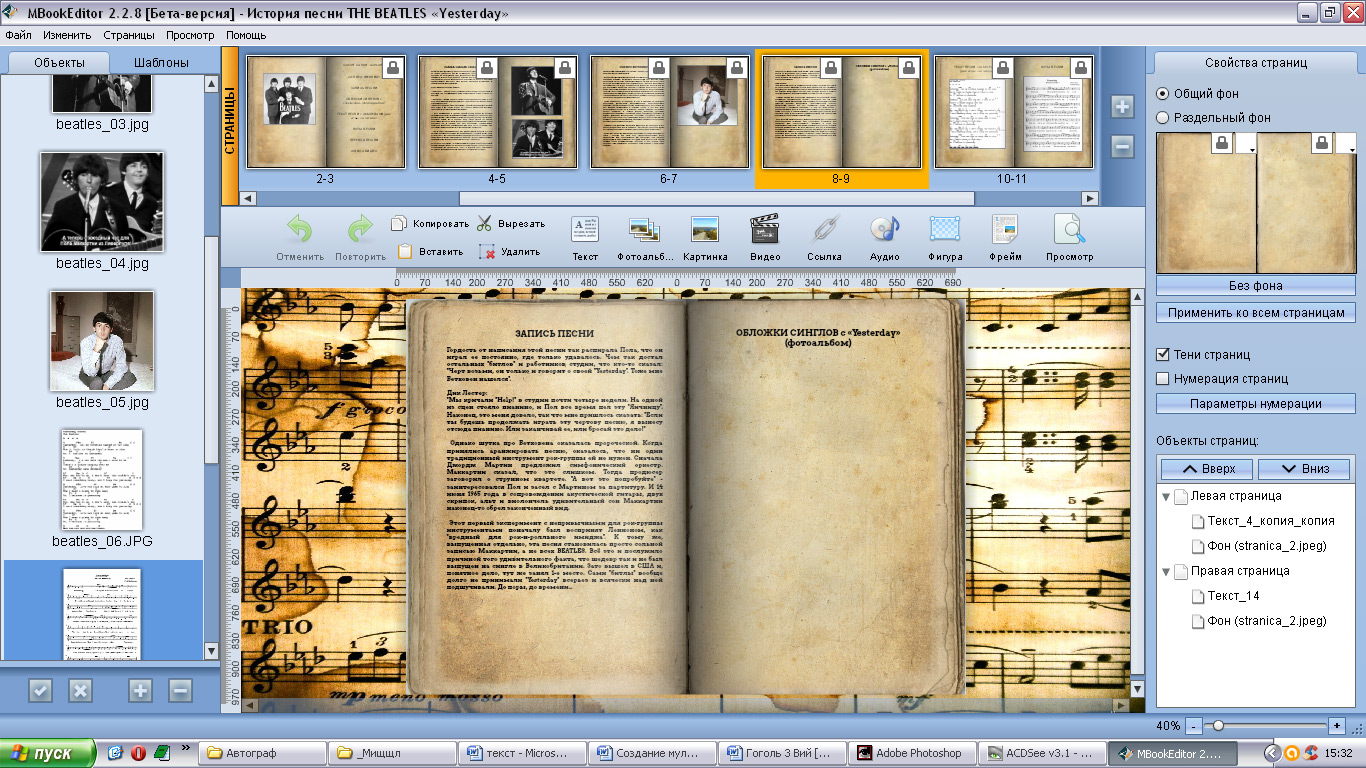This screenshot has width=1366, height=768.
Task: Paste using Вставить clipboard icon
Action: (x=429, y=252)
